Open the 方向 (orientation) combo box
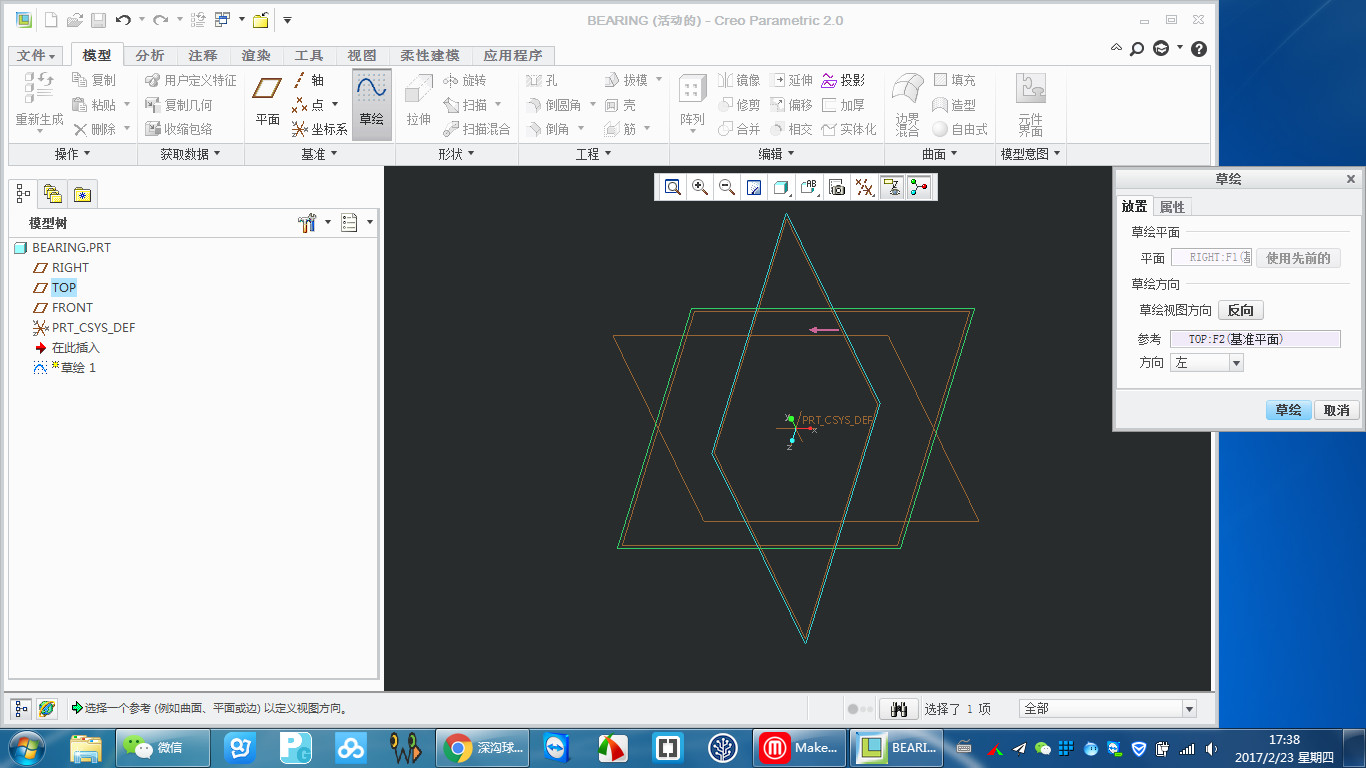Image resolution: width=1366 pixels, height=768 pixels. tap(1207, 363)
